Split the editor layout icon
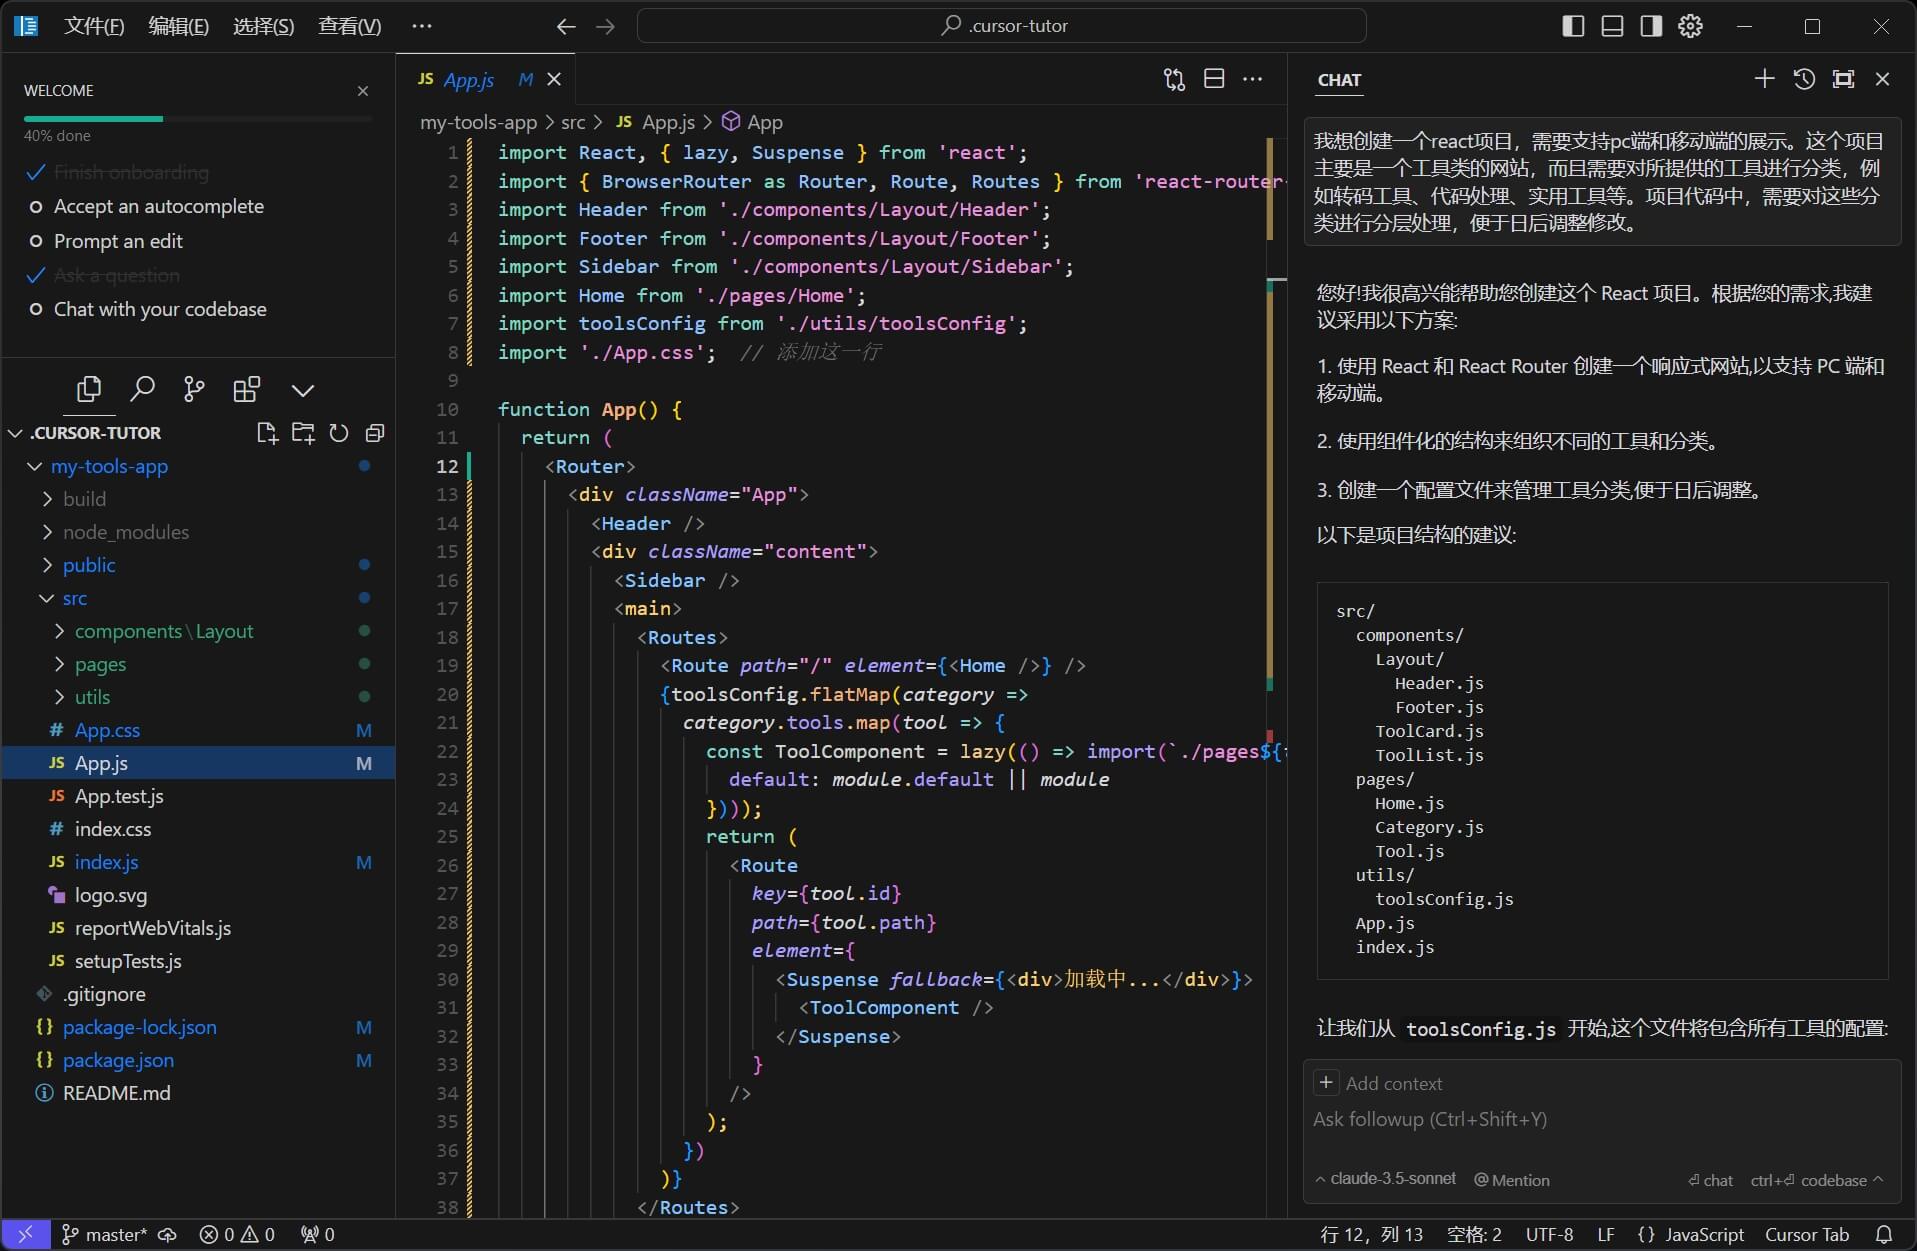 point(1214,79)
